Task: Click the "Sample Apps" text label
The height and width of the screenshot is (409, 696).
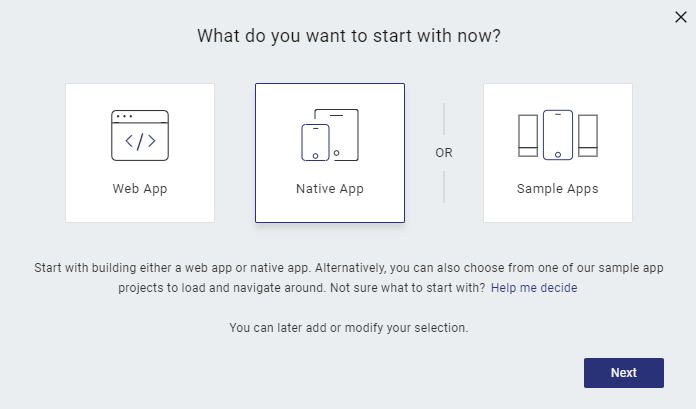Action: (x=558, y=189)
